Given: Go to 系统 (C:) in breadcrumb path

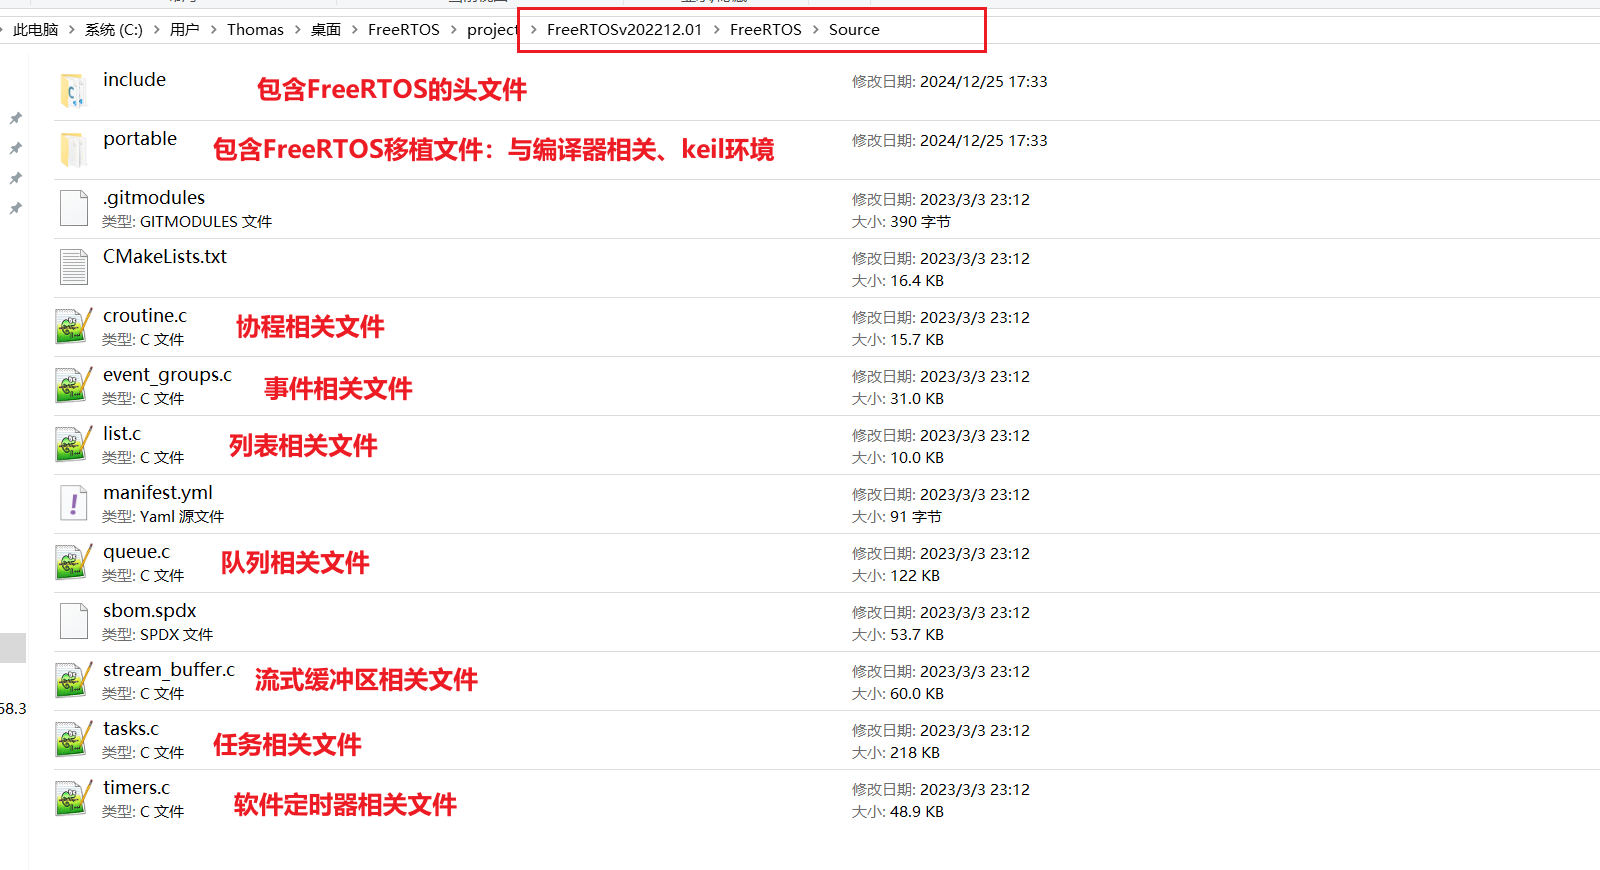Looking at the screenshot, I should (x=113, y=30).
